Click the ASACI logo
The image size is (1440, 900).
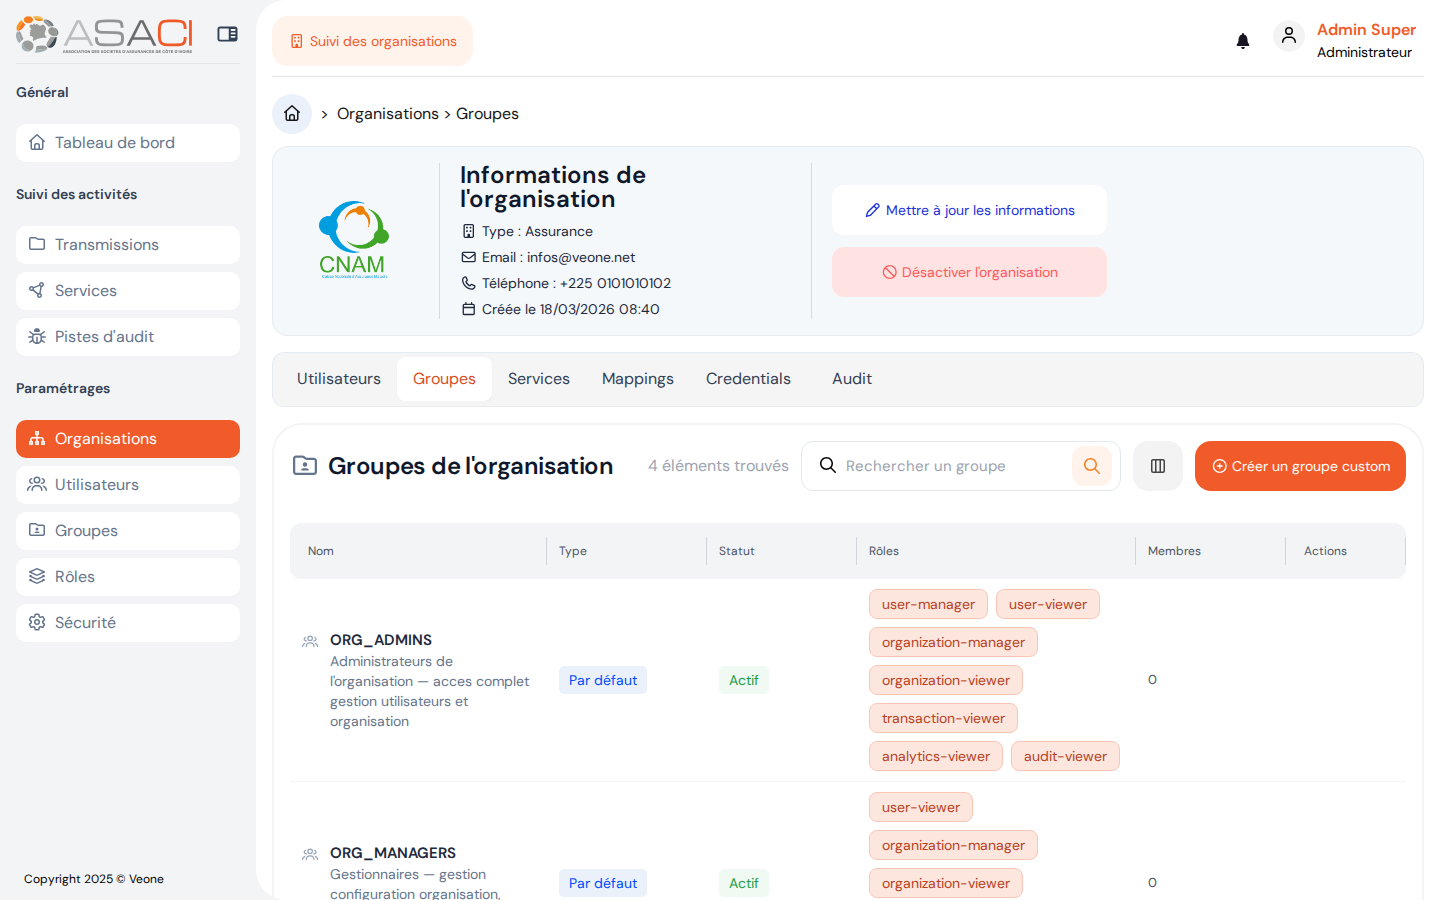point(104,33)
